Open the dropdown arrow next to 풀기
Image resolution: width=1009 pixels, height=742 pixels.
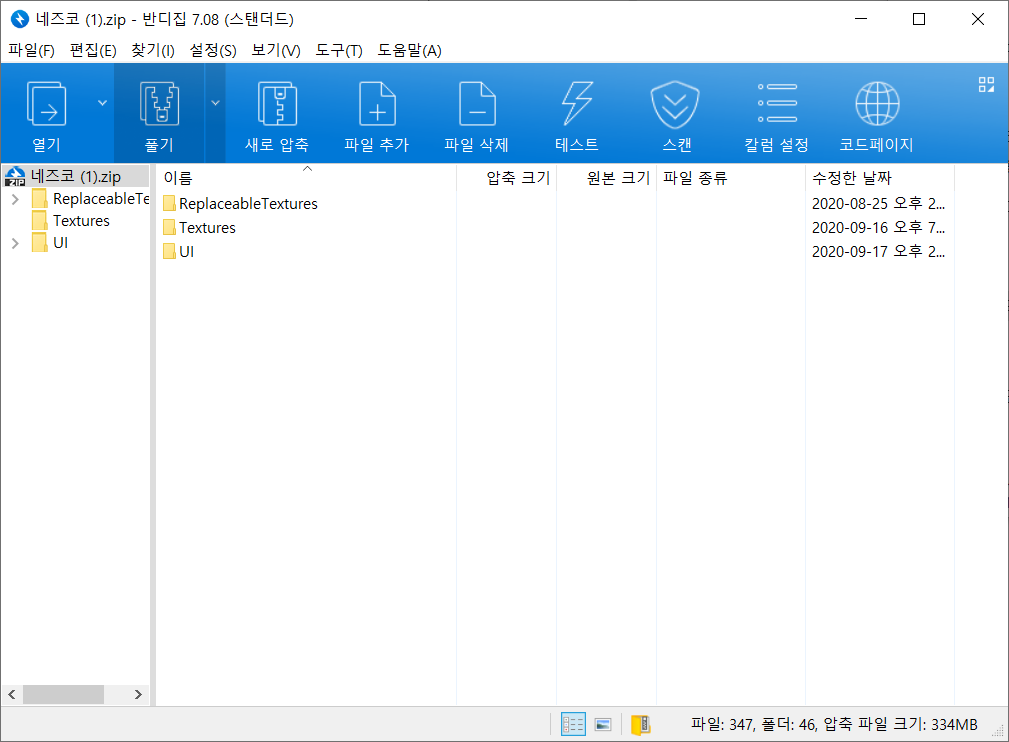click(216, 102)
